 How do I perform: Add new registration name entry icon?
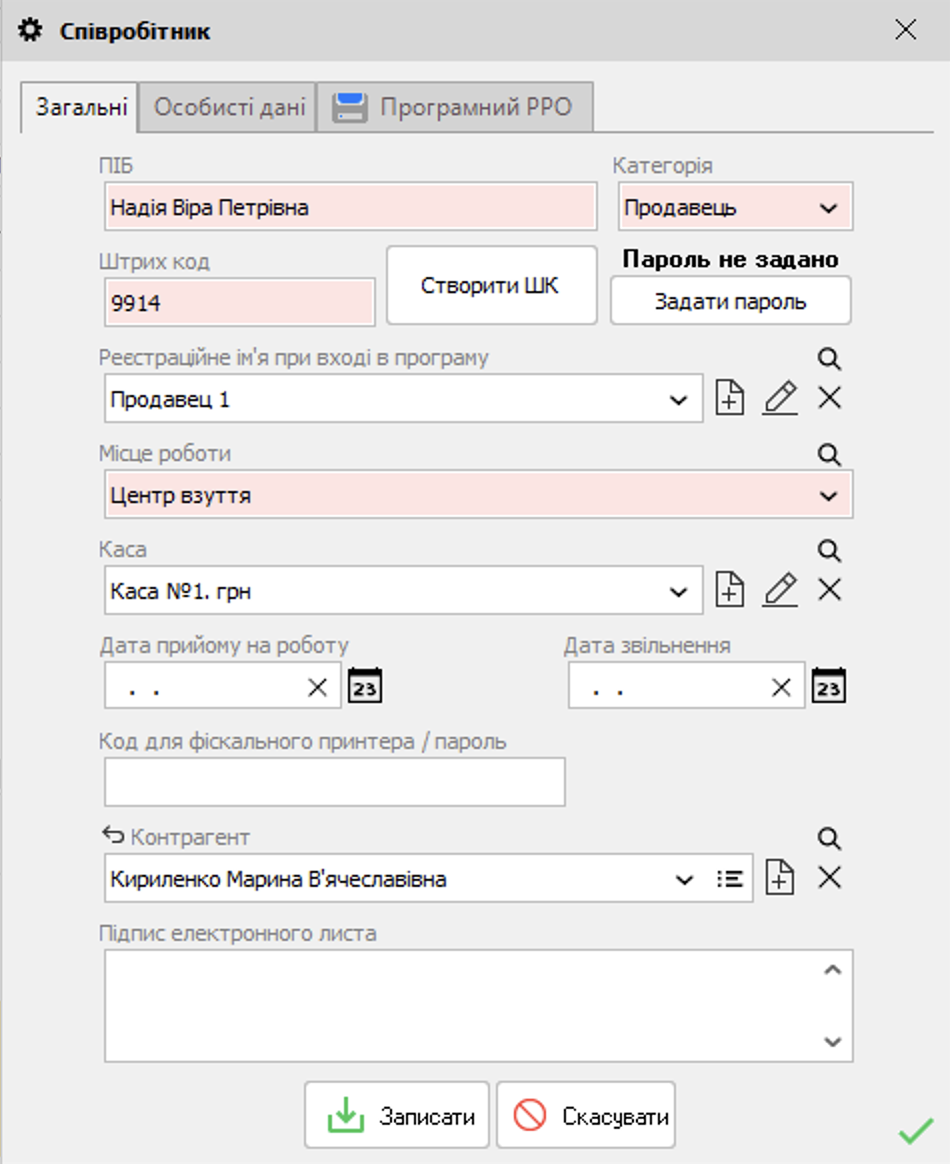click(x=730, y=397)
